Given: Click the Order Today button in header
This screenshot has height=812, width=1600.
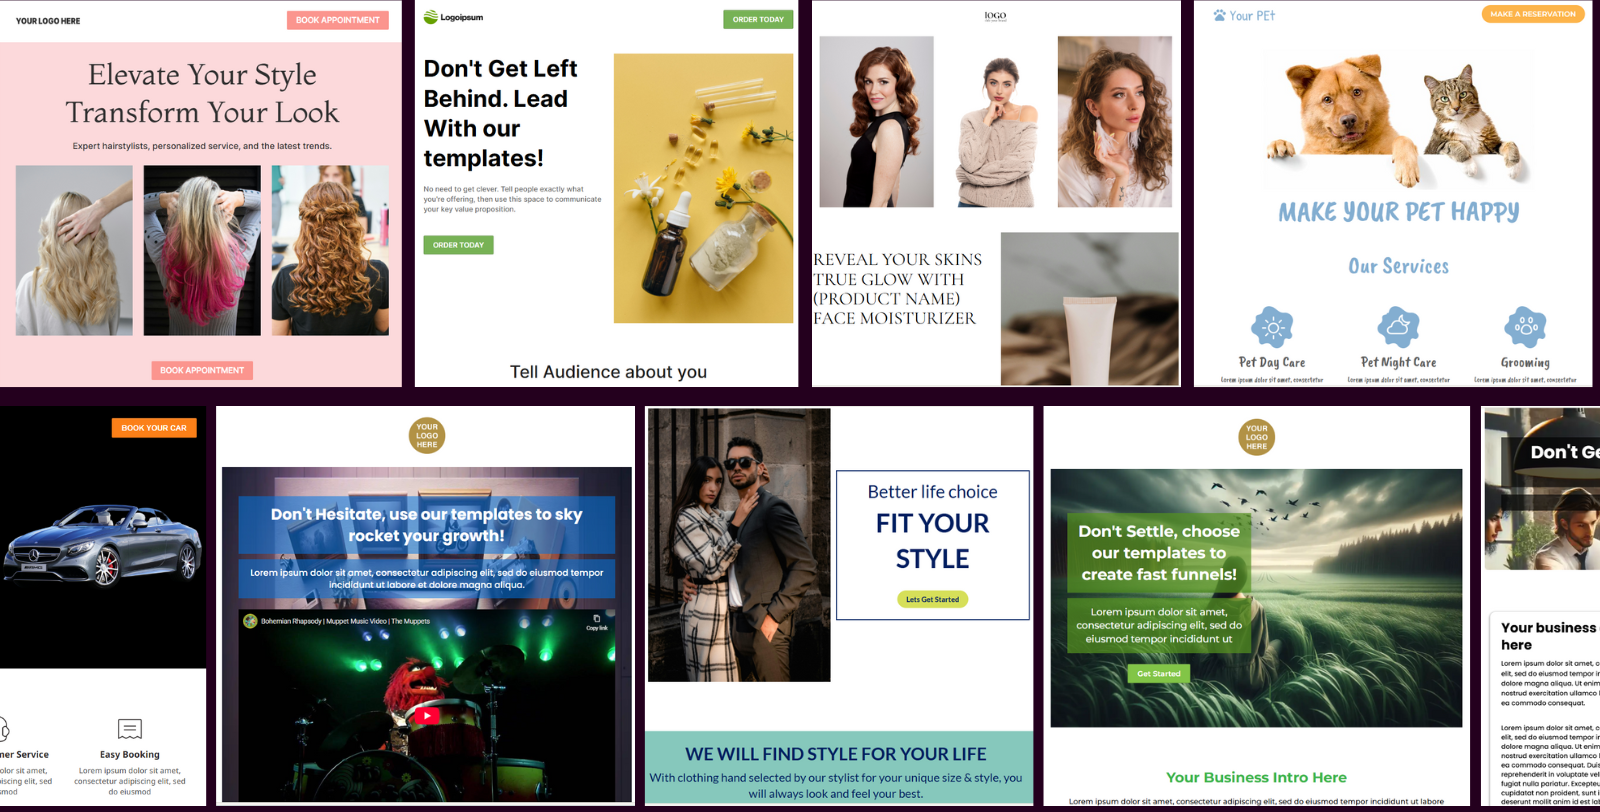Looking at the screenshot, I should [x=758, y=19].
